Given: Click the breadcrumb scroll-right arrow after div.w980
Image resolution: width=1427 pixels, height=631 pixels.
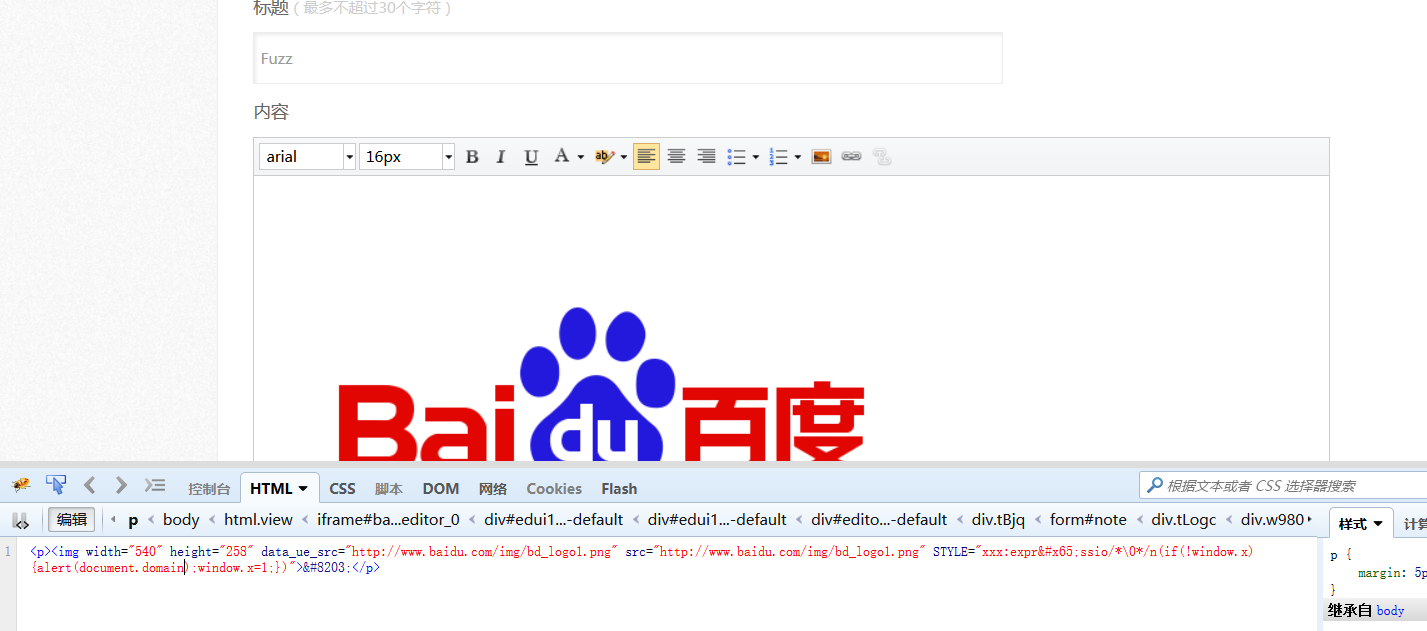Looking at the screenshot, I should [1310, 520].
